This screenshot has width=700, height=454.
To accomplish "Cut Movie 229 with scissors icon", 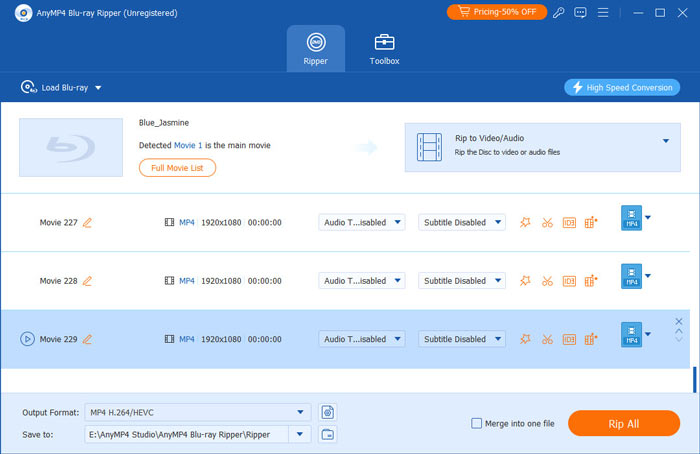I will [547, 339].
